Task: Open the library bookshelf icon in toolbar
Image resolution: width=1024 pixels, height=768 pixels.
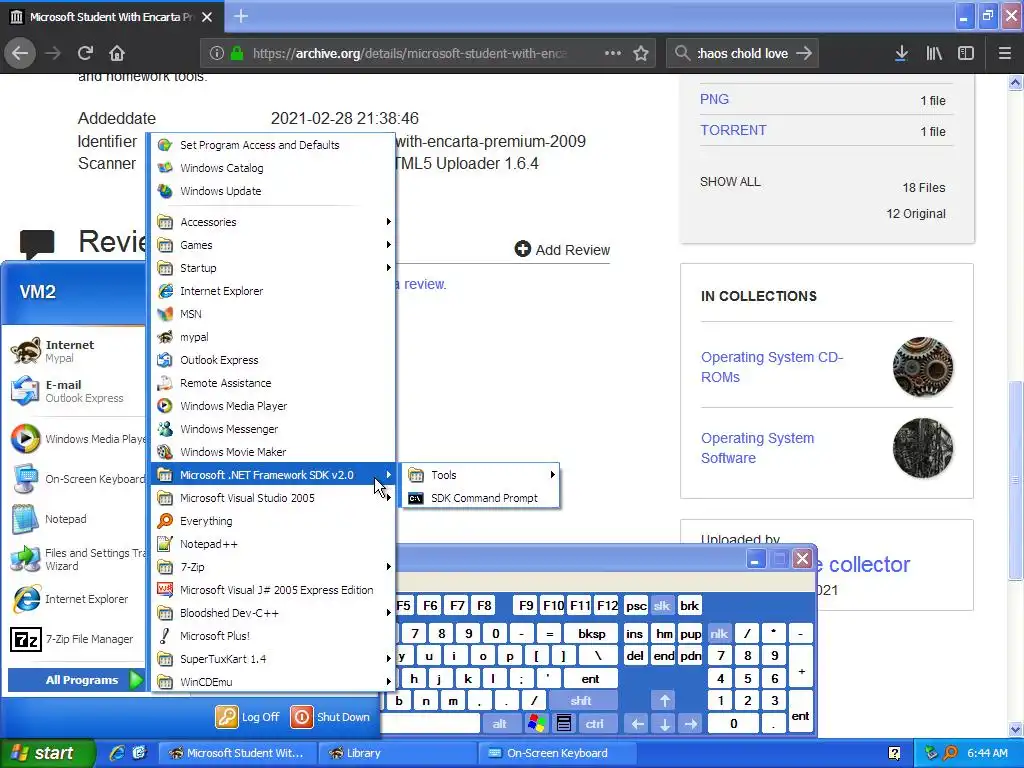Action: [x=934, y=53]
